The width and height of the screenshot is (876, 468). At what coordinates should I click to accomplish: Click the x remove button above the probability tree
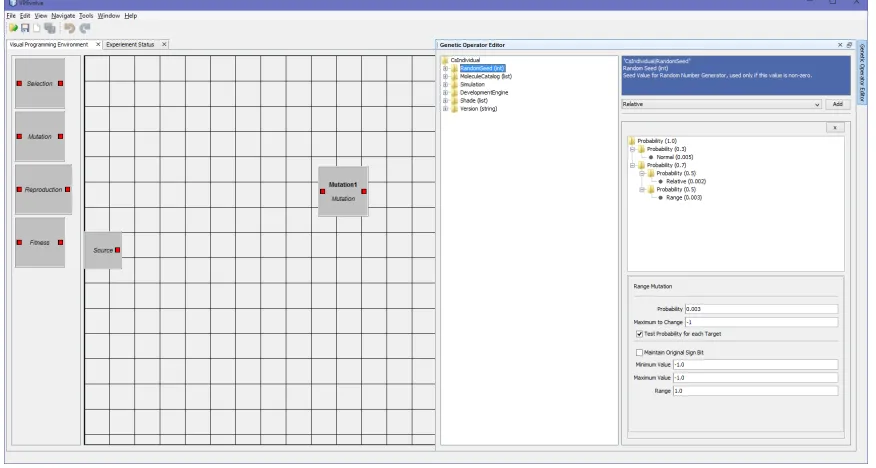tap(835, 127)
